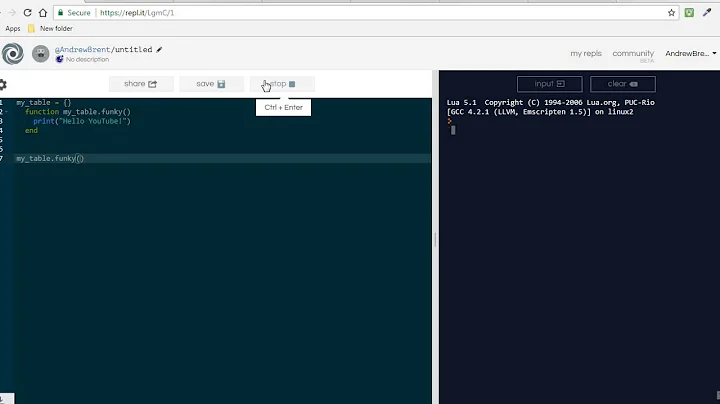
Task: Click the repl.it swirl logo
Action: tap(13, 54)
